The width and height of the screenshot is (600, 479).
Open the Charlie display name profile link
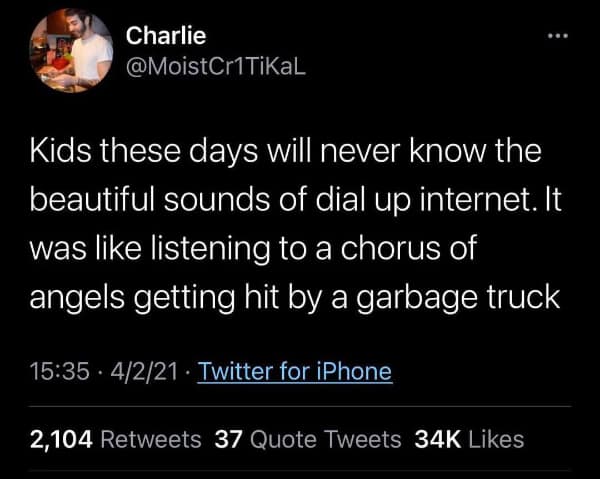pos(166,35)
